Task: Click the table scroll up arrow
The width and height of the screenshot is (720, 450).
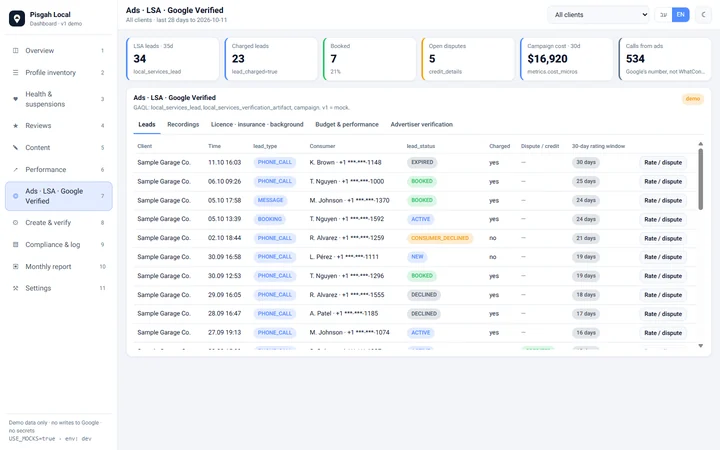Action: click(701, 144)
